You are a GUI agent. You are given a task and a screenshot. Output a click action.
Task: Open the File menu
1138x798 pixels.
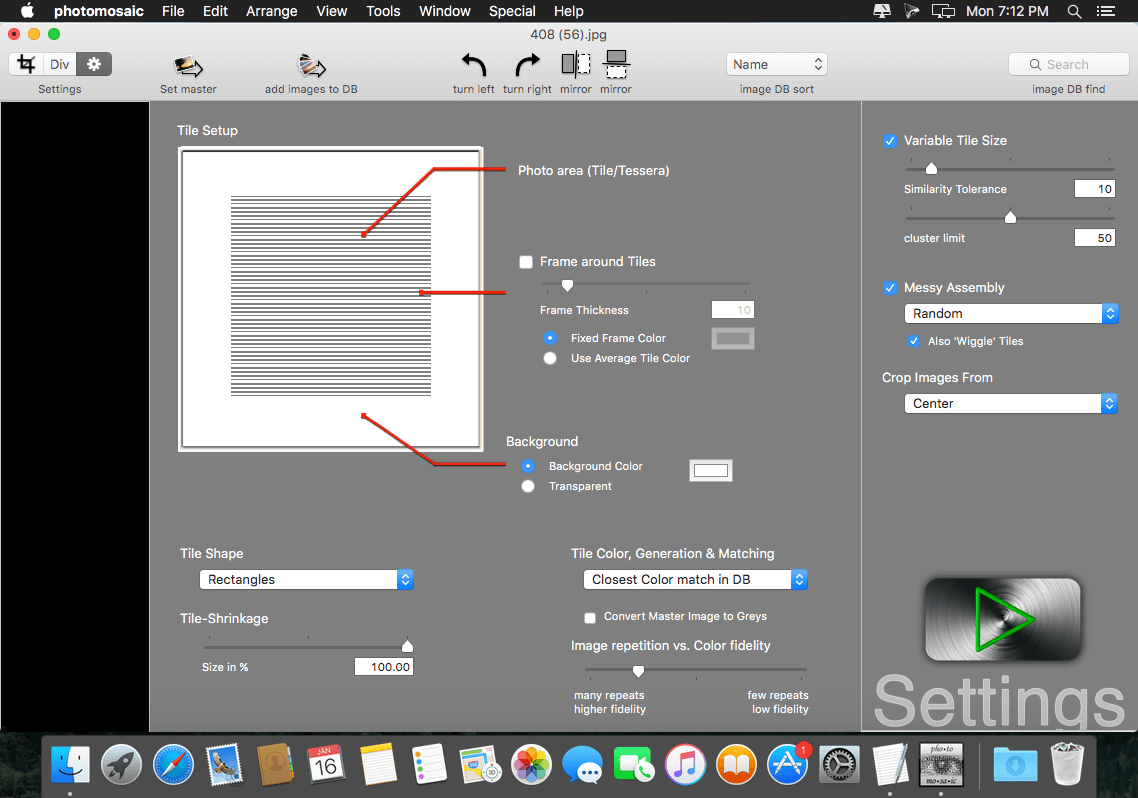173,11
